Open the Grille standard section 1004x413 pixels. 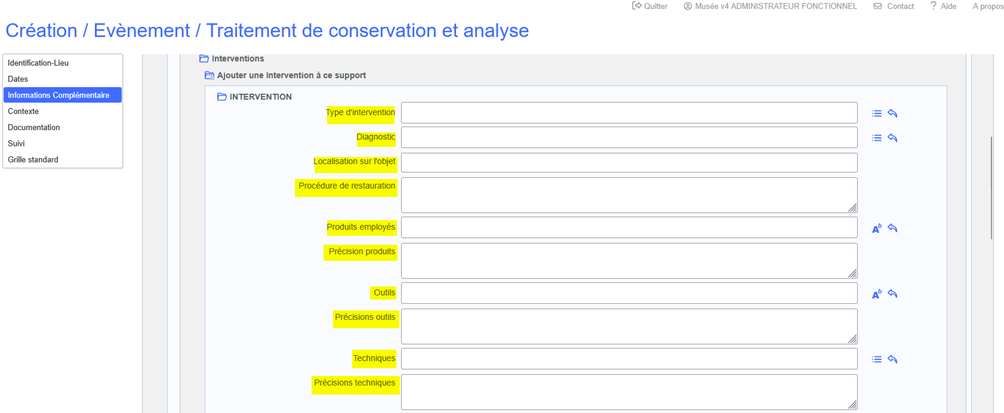[33, 160]
